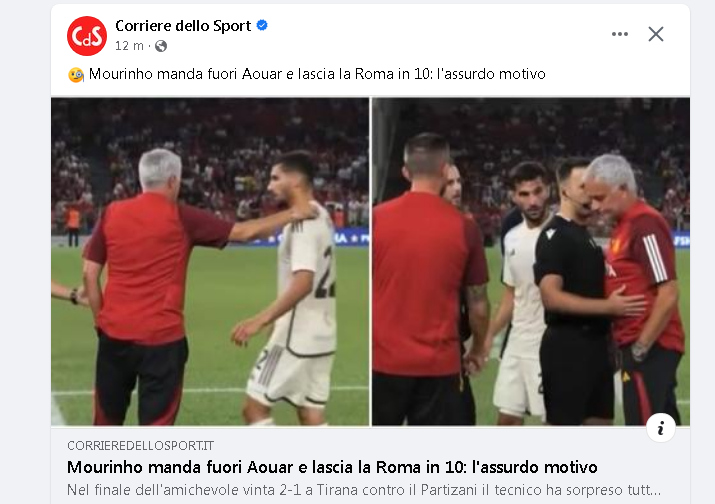Open the CdS profile avatar
The image size is (715, 504).
point(87,36)
